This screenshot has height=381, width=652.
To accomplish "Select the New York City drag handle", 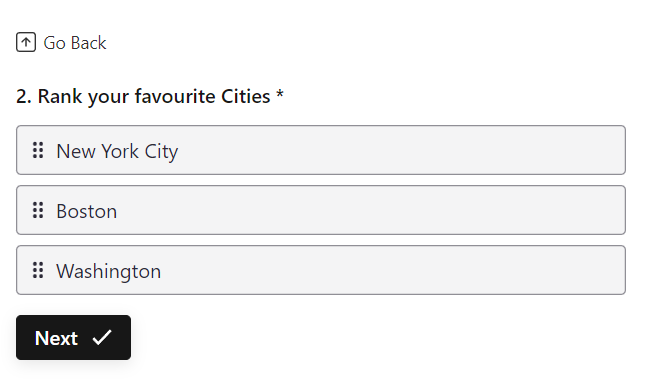I will click(x=38, y=150).
